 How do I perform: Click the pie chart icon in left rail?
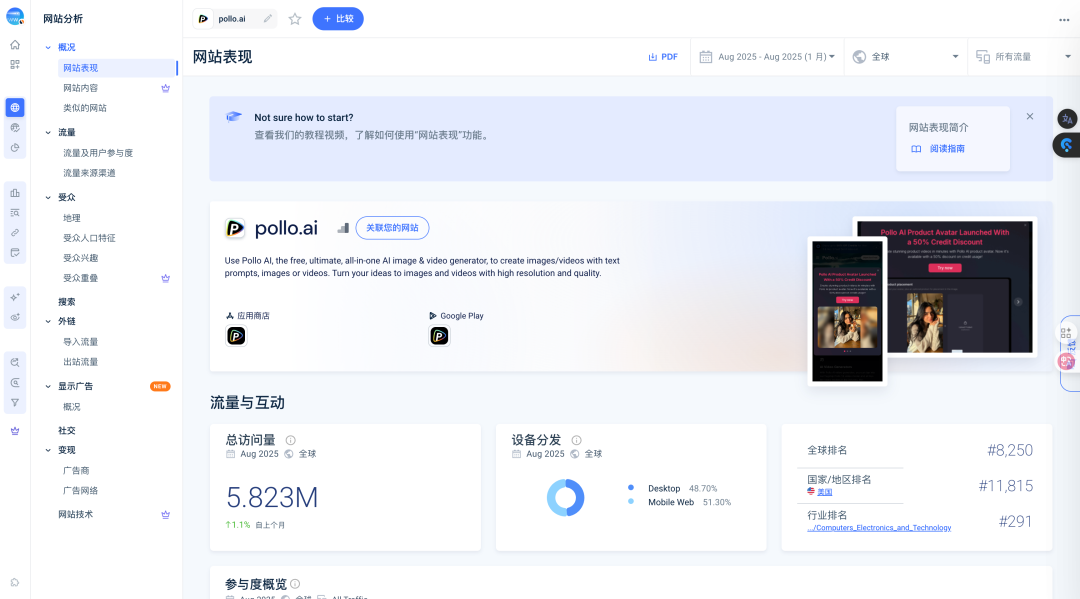pyautogui.click(x=14, y=147)
